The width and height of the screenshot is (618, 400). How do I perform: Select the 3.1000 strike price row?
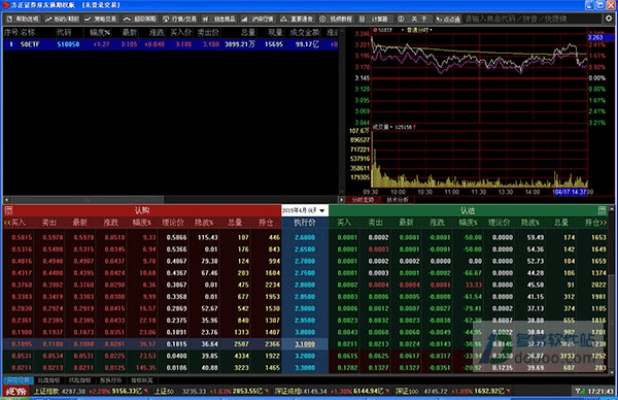(x=305, y=341)
